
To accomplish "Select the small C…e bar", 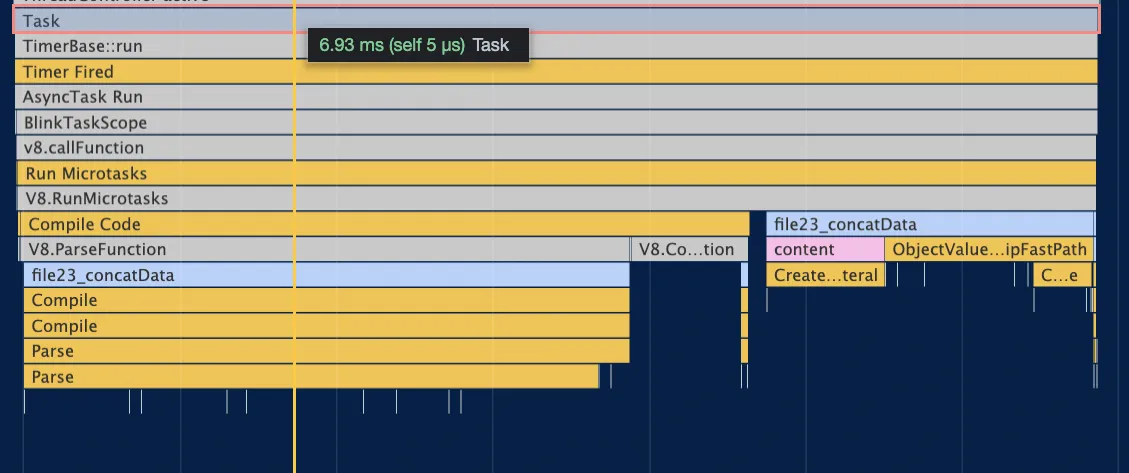I will pos(1063,275).
